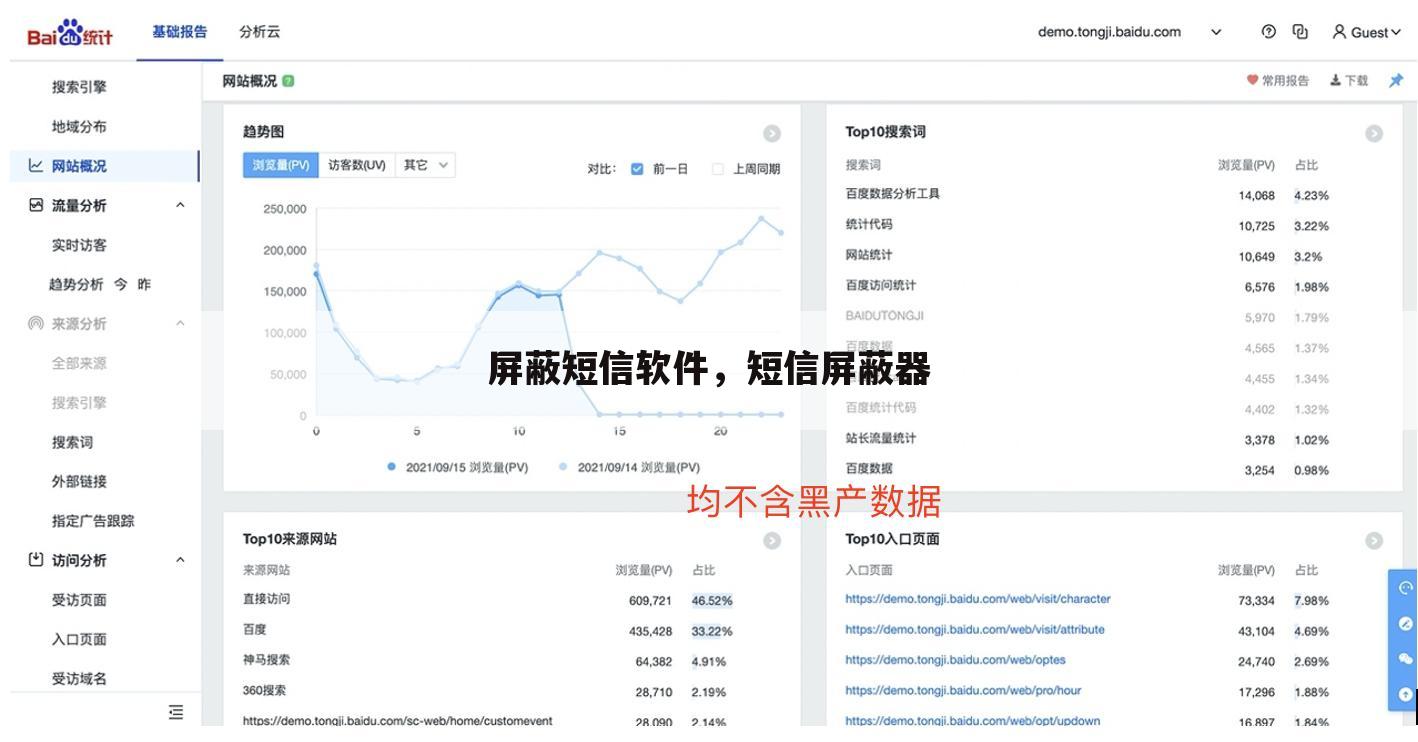This screenshot has height=742, width=1418.
Task: Open the web/pro/hour entry page link
Action: coord(963,690)
